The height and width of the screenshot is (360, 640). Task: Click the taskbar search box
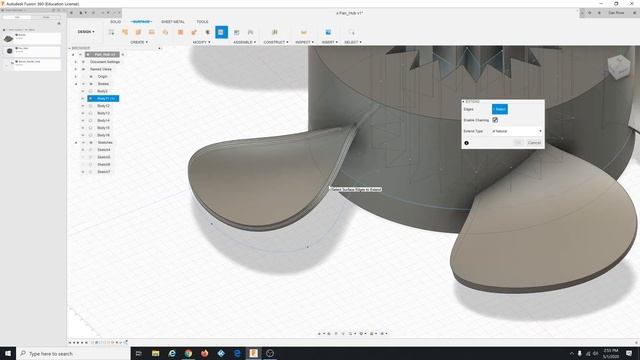[x=73, y=353]
